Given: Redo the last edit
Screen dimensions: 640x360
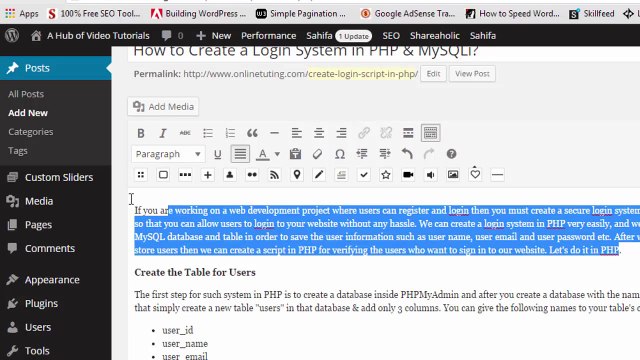Looking at the screenshot, I should pos(429,154).
